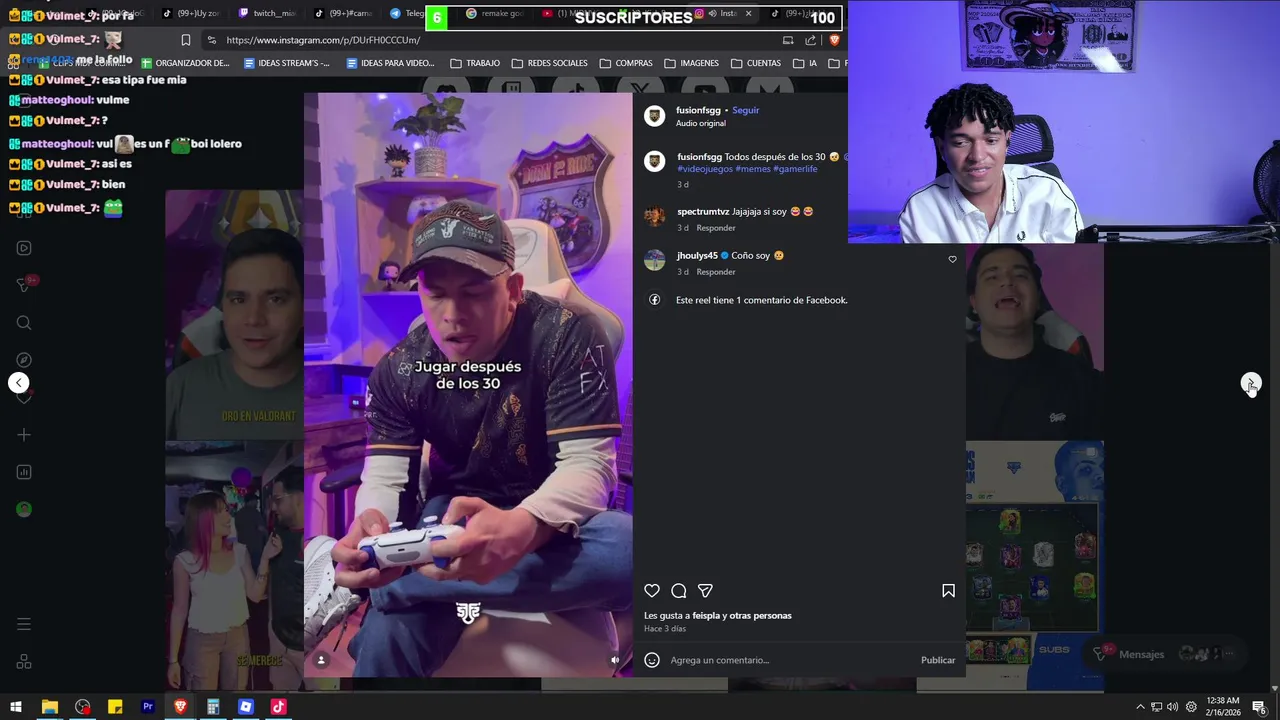The width and height of the screenshot is (1280, 720).
Task: Save the reel with the bookmark icon
Action: [x=948, y=591]
